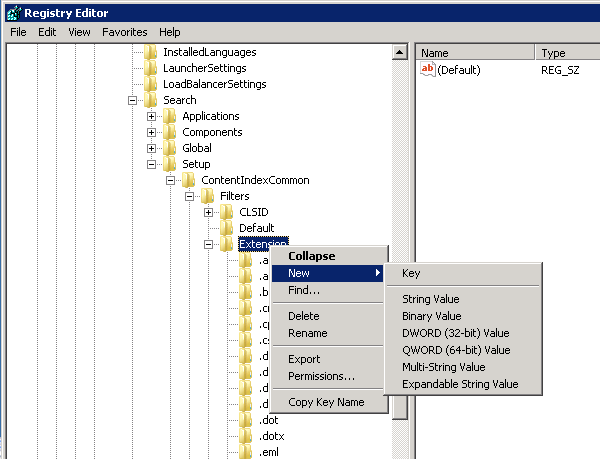Screen dimensions: 600x459
Task: Click the Registry Editor title bar icon
Action: click(14, 13)
